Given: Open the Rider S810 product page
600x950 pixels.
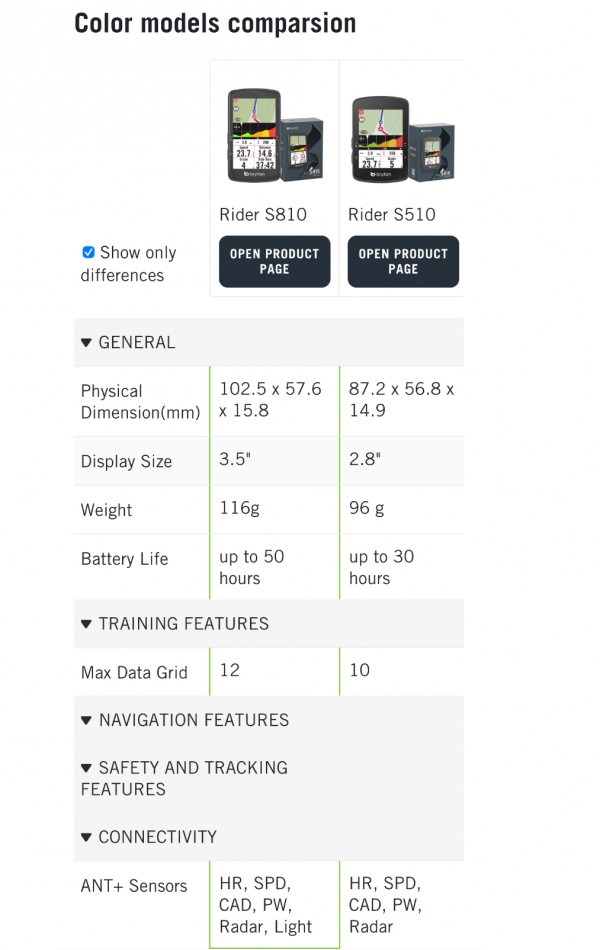Looking at the screenshot, I should [x=274, y=261].
